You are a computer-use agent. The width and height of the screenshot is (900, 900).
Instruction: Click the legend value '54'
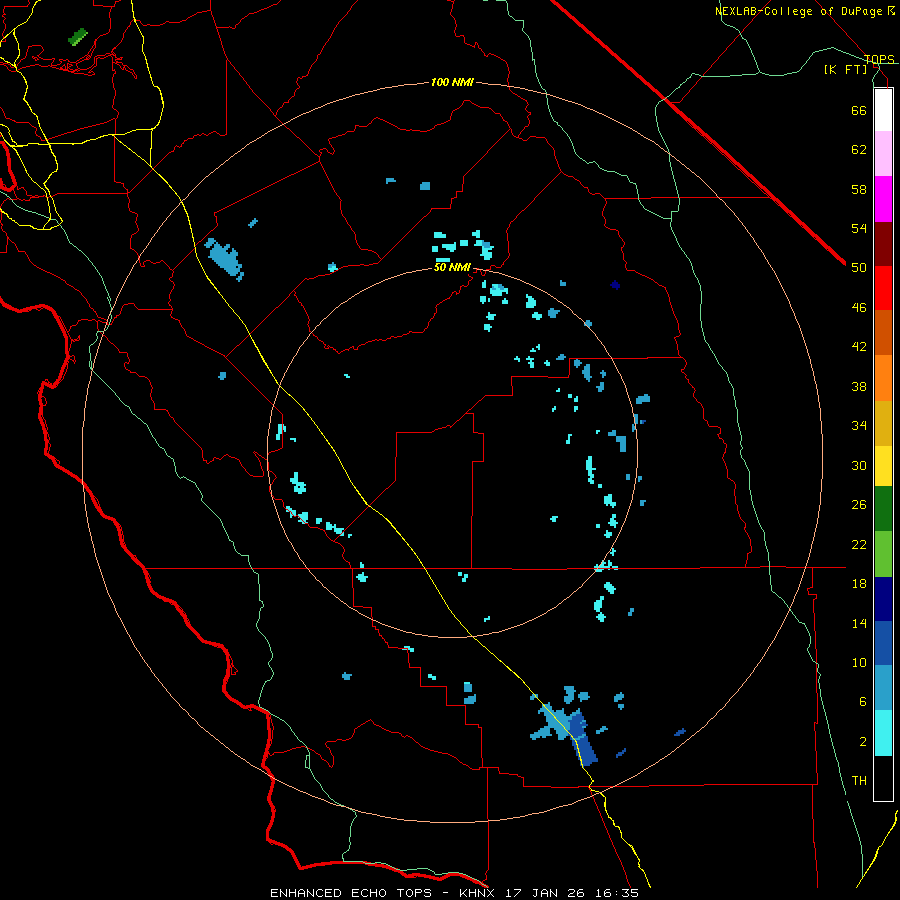(x=859, y=228)
